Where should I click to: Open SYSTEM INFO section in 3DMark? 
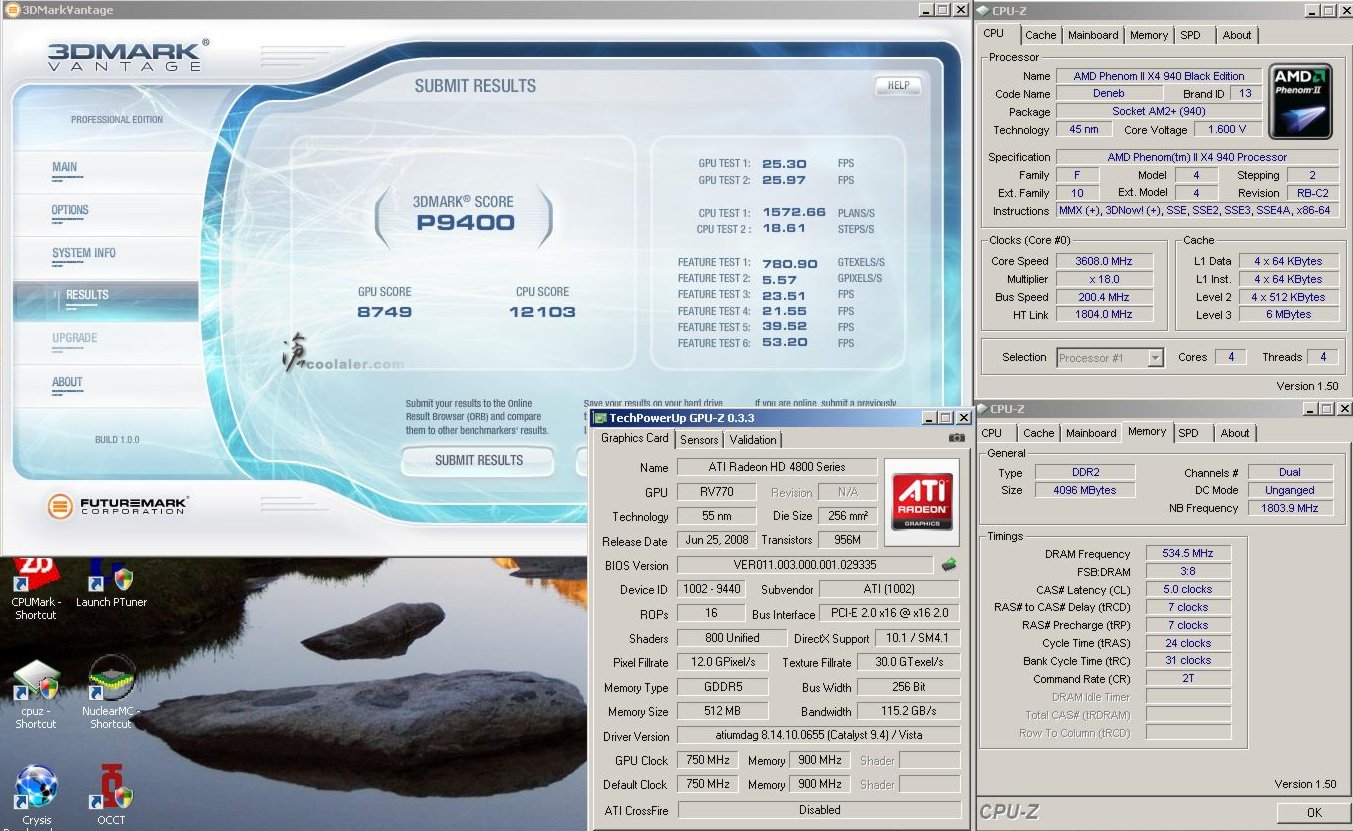point(84,253)
